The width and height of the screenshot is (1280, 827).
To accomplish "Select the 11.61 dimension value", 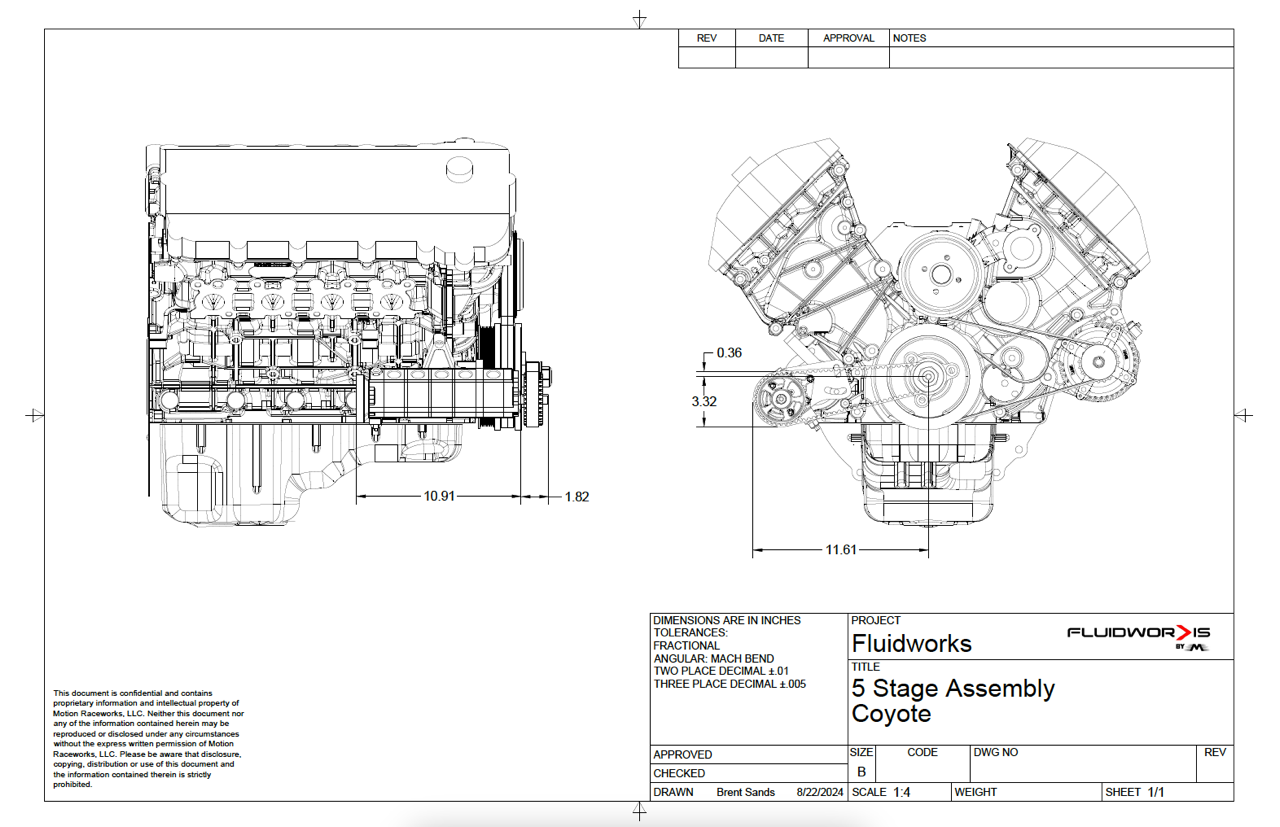I will click(x=841, y=550).
